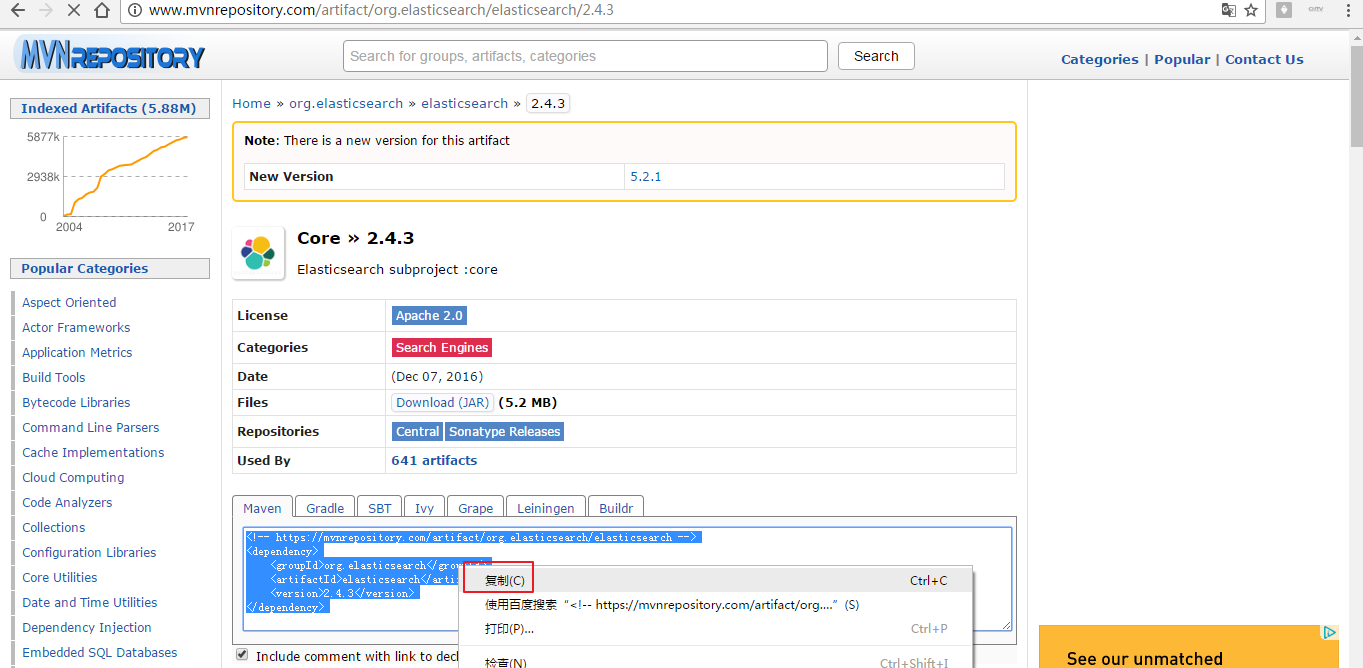Viewport: 1363px width, 668px height.
Task: Click the browser address bar URL
Action: point(381,10)
